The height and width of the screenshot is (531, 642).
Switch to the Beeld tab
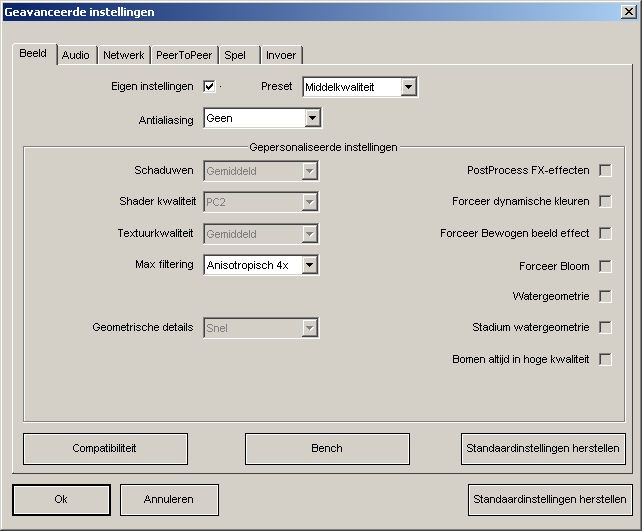pos(34,54)
